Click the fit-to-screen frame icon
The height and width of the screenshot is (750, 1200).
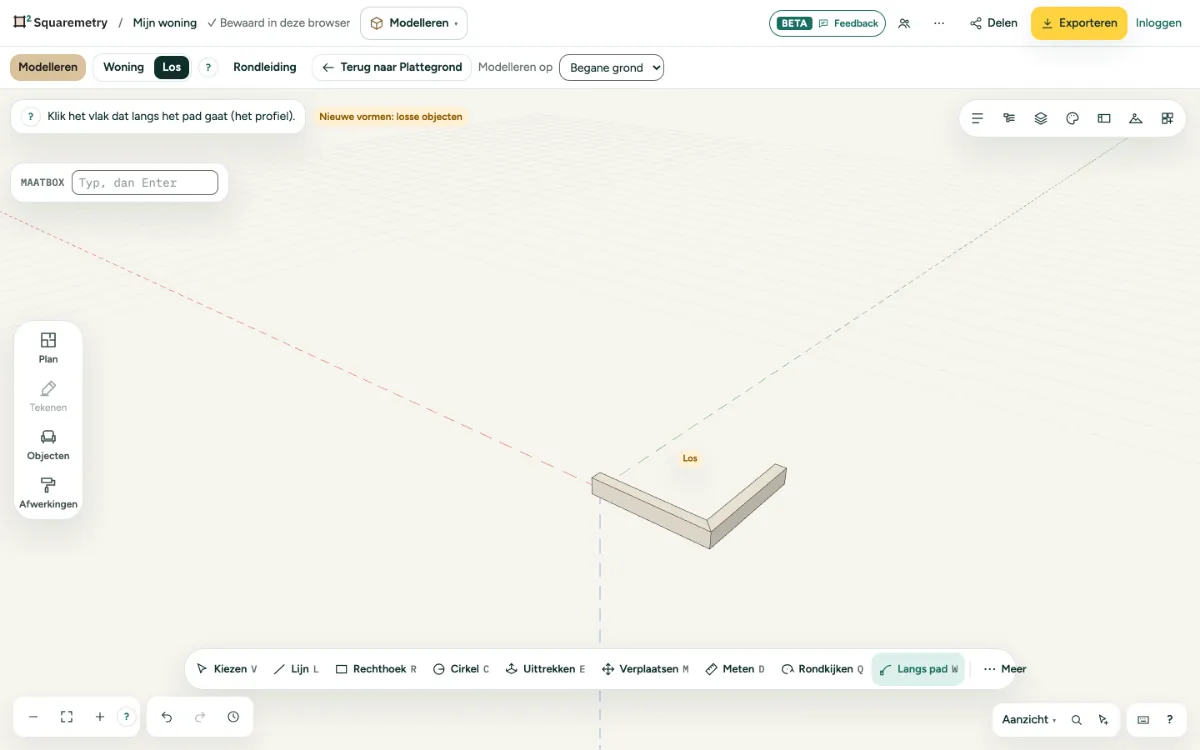coord(67,717)
